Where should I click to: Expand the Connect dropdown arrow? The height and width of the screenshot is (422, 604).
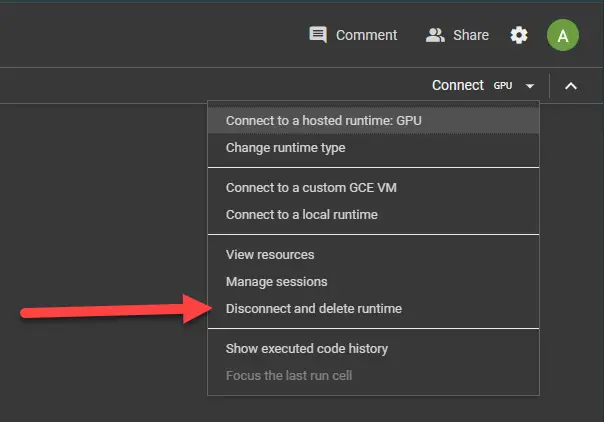pyautogui.click(x=530, y=86)
